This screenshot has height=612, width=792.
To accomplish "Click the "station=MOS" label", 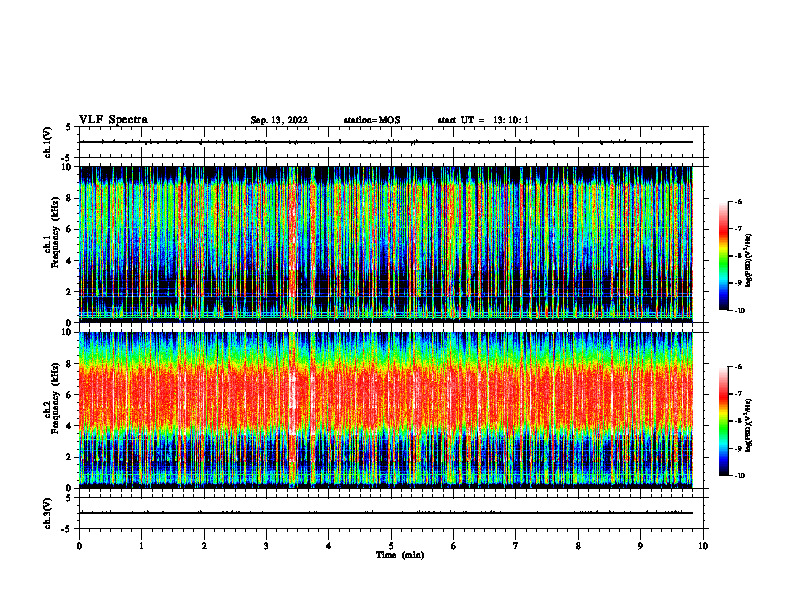I will 372,120.
